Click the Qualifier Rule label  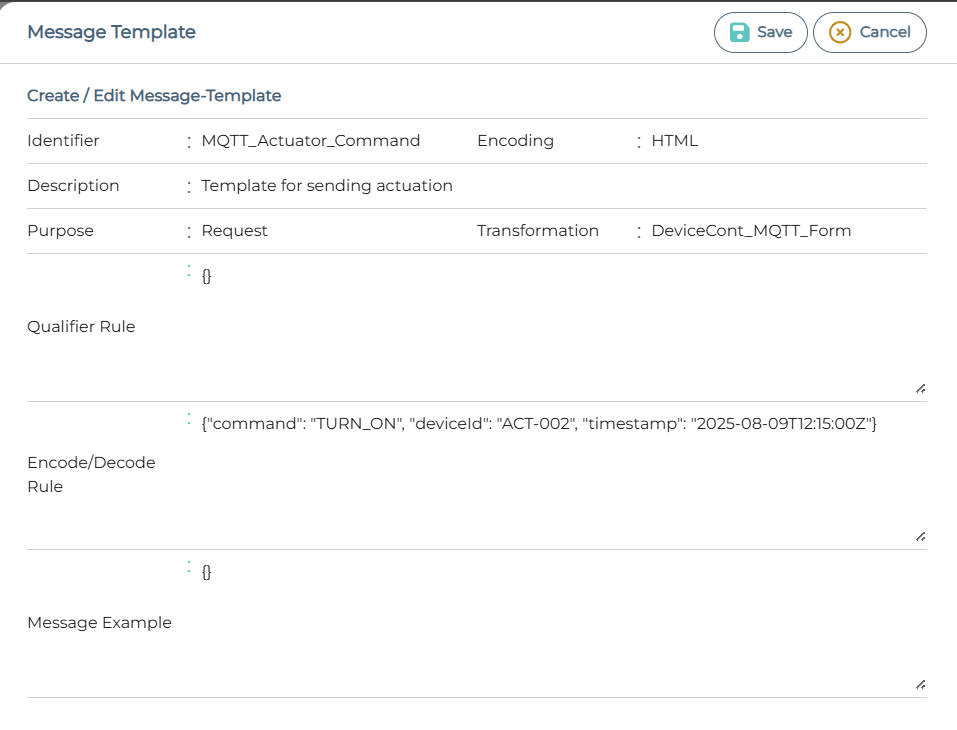point(81,327)
